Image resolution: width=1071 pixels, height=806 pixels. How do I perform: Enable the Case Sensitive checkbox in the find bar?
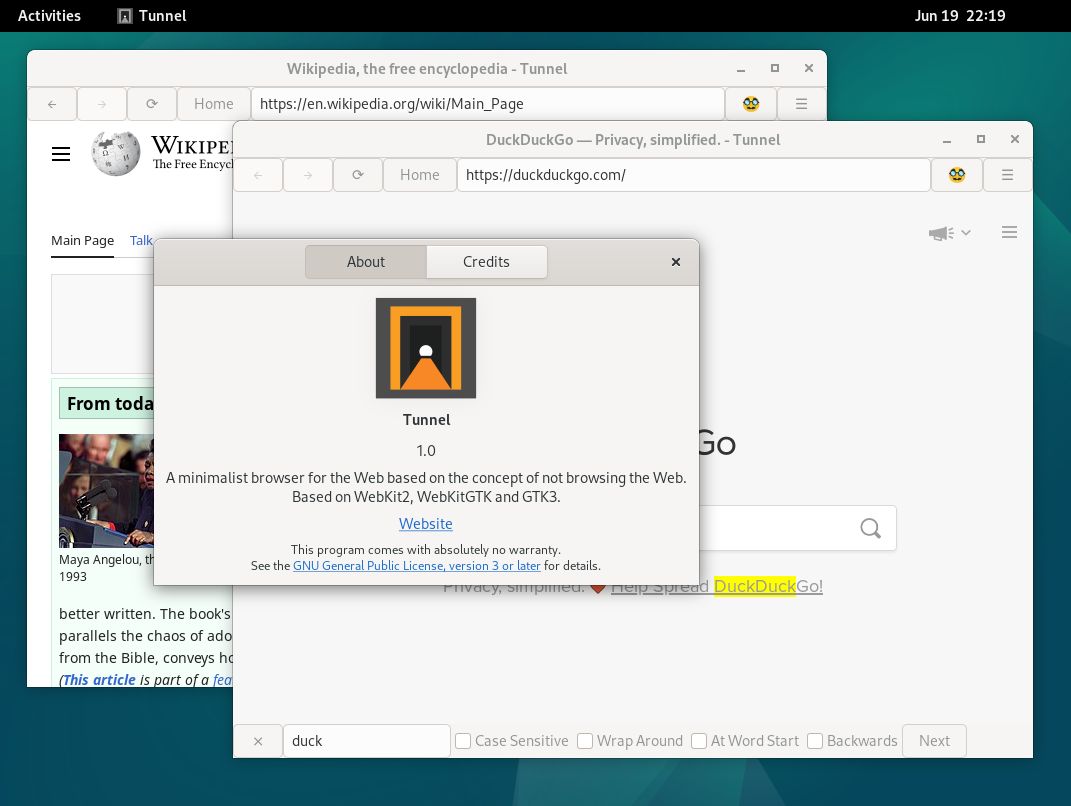[x=463, y=740]
